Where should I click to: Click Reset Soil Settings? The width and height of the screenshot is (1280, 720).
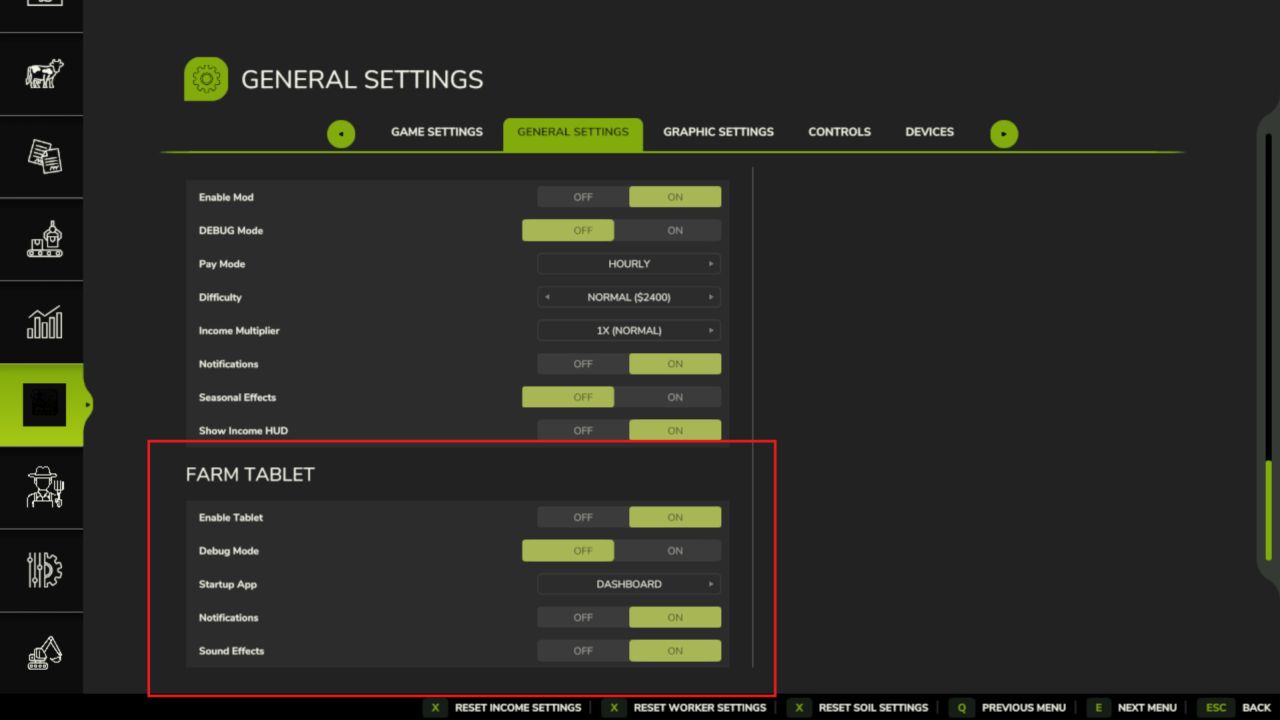873,707
